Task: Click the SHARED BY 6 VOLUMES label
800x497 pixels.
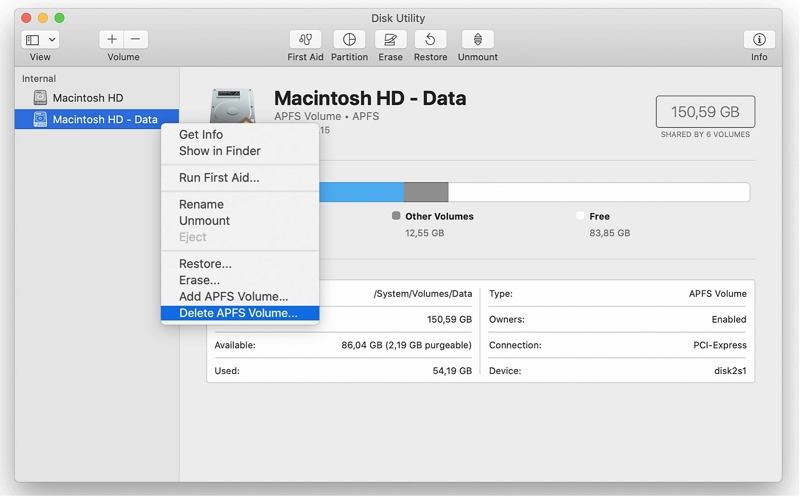Action: click(705, 134)
